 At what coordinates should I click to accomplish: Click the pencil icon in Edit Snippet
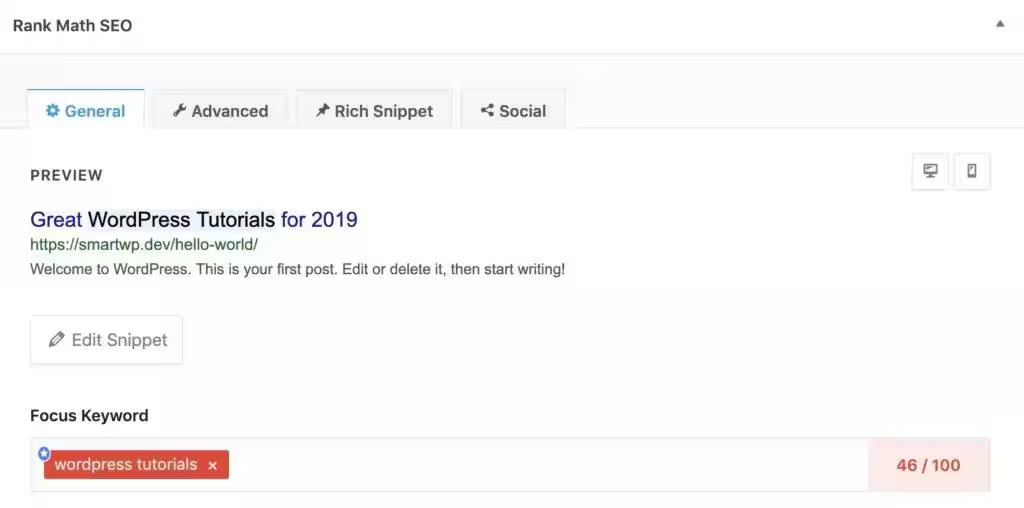(x=57, y=339)
